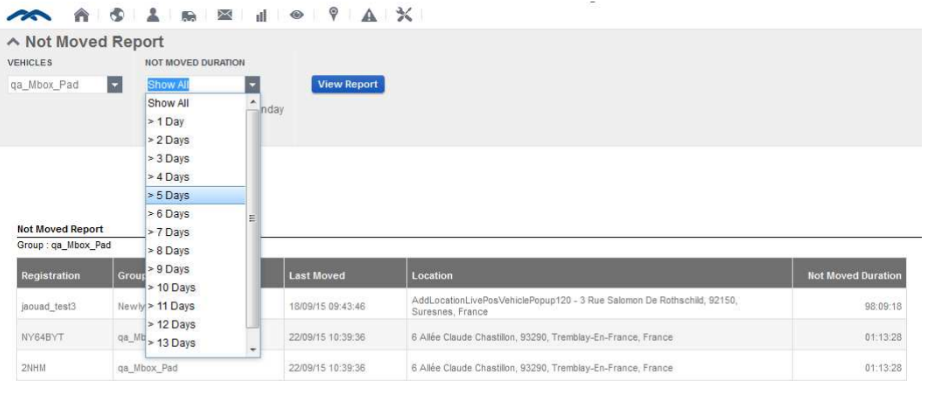Select > 11 Days option
Screen dimensions: 926x394
(195, 306)
